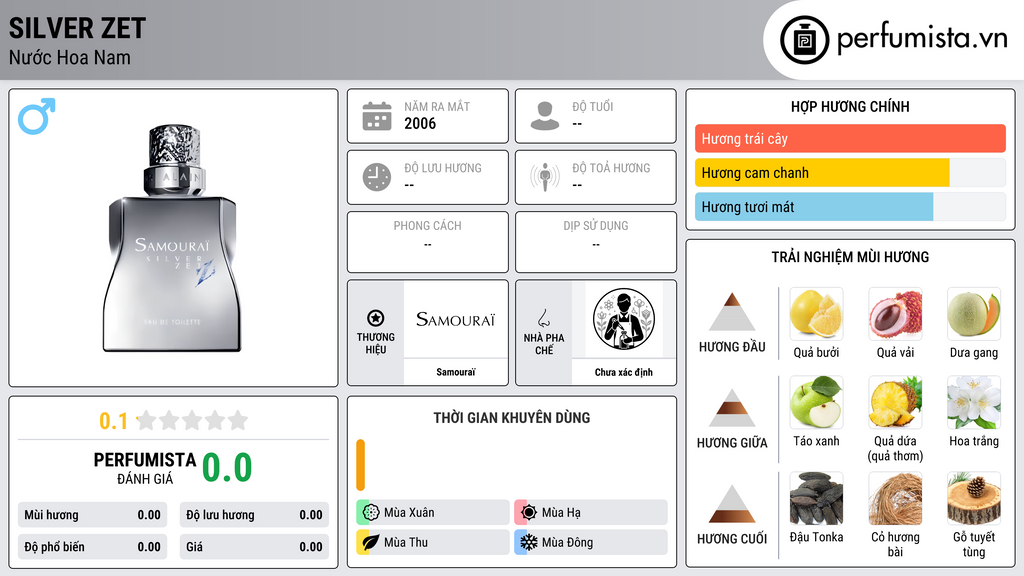Click the perfumer illustration above Chưa xác định
1024x576 pixels.
(x=624, y=319)
